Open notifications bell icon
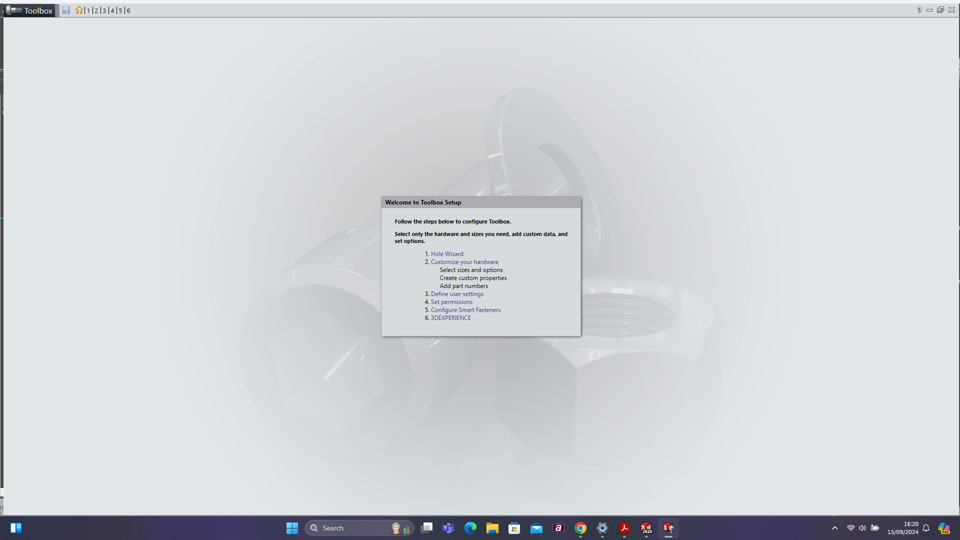The height and width of the screenshot is (540, 960). (x=926, y=528)
